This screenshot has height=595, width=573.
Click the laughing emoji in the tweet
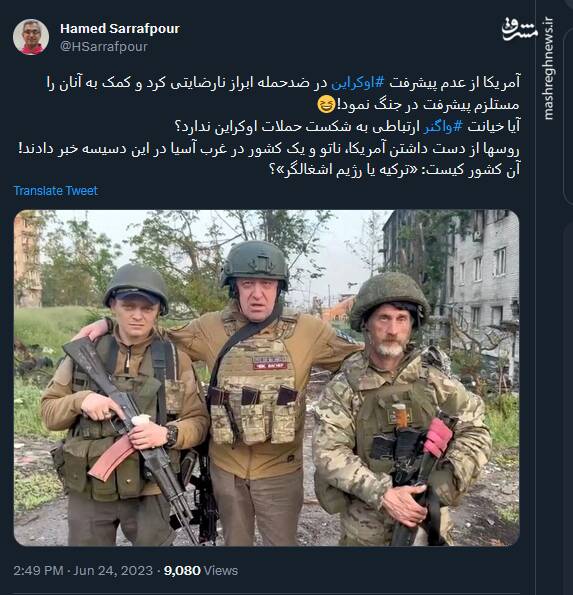326,104
